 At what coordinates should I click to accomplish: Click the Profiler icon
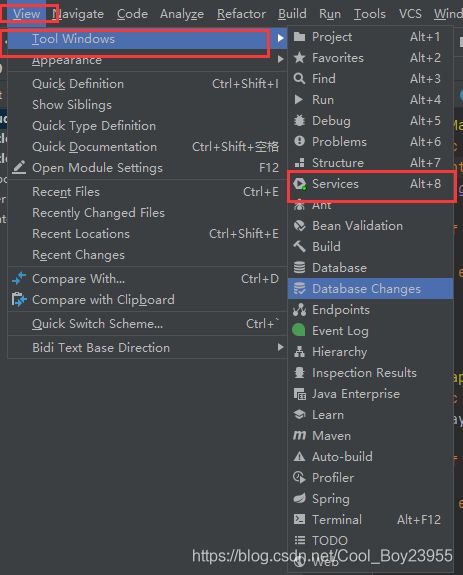click(300, 477)
